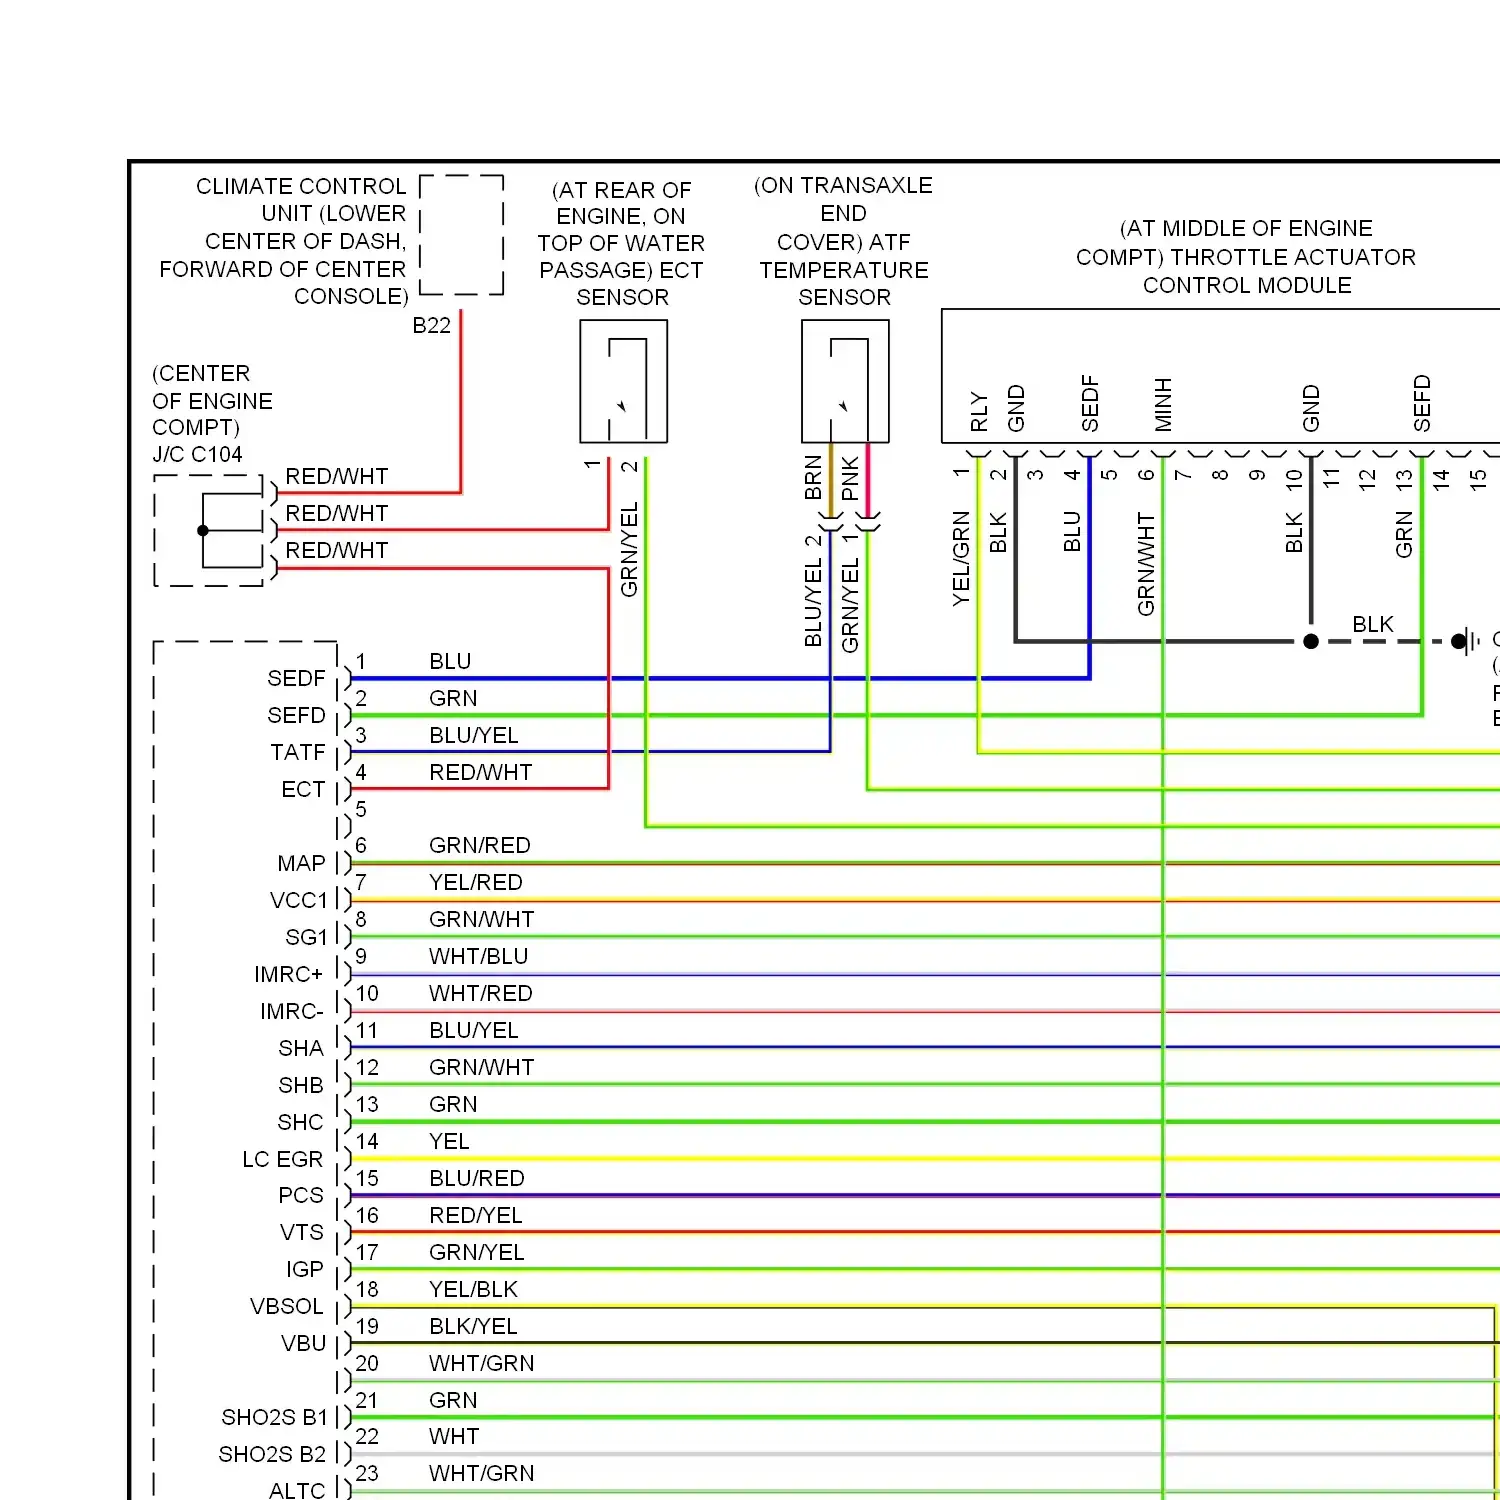Select GRN wire label at pin 13
Screen dimensions: 1500x1500
(453, 1104)
